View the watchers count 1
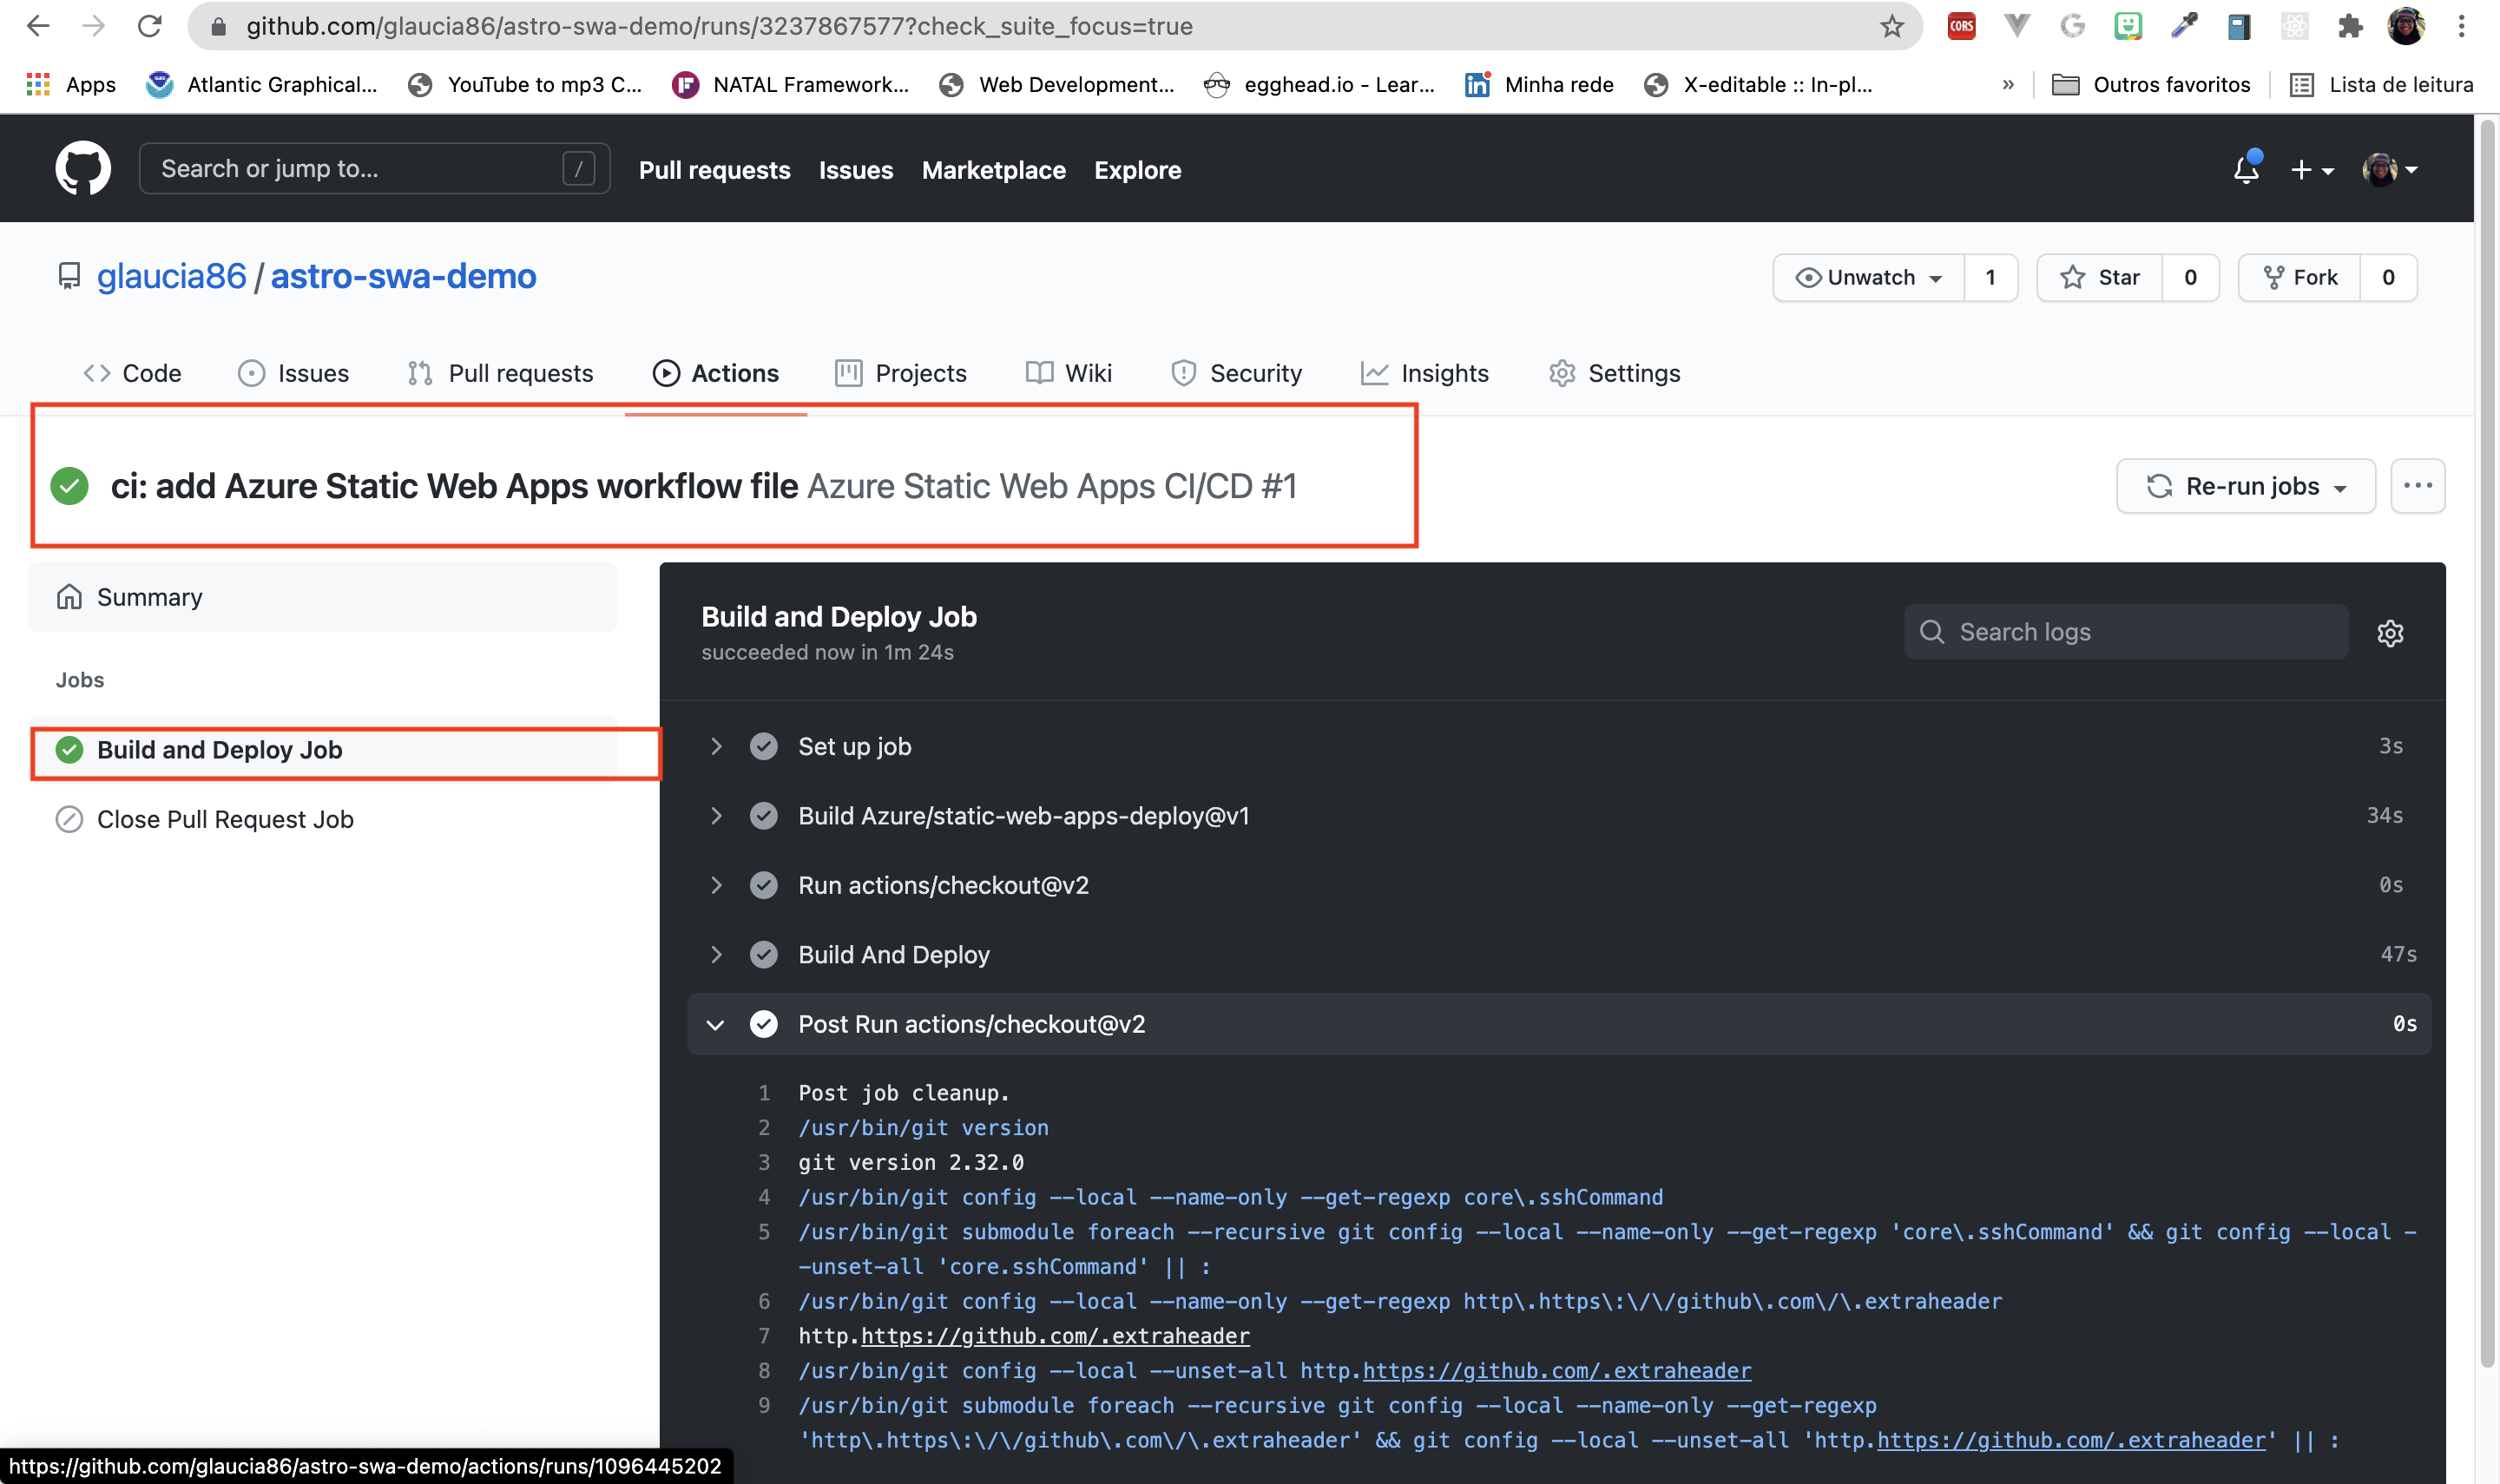2500x1484 pixels. click(x=1990, y=277)
